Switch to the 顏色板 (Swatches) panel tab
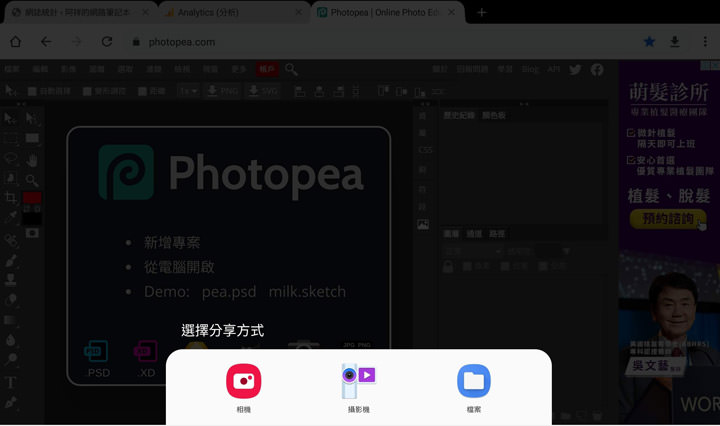This screenshot has width=720, height=426. [x=494, y=115]
